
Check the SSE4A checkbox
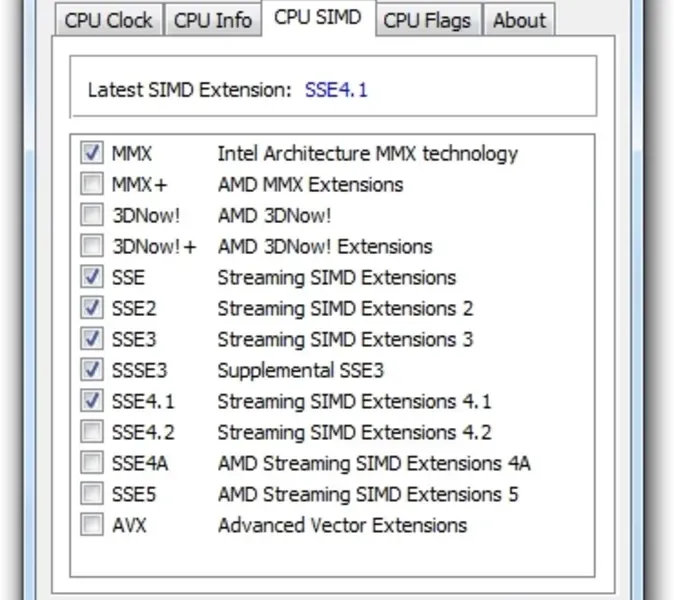click(x=92, y=463)
